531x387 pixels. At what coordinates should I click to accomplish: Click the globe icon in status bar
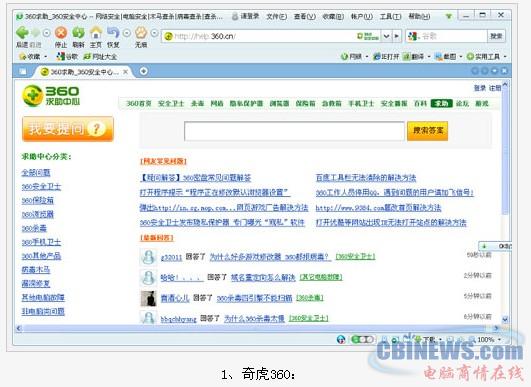coord(341,339)
